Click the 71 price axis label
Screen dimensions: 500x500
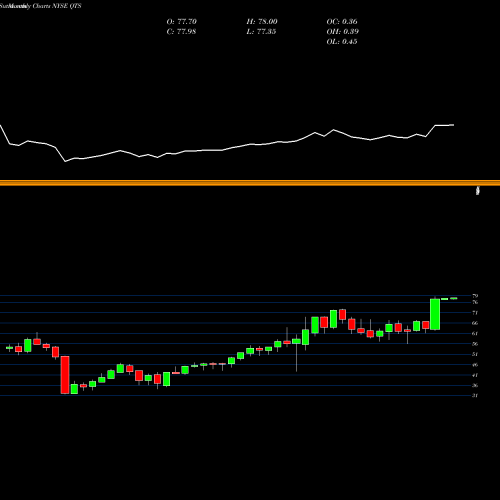[x=475, y=313]
